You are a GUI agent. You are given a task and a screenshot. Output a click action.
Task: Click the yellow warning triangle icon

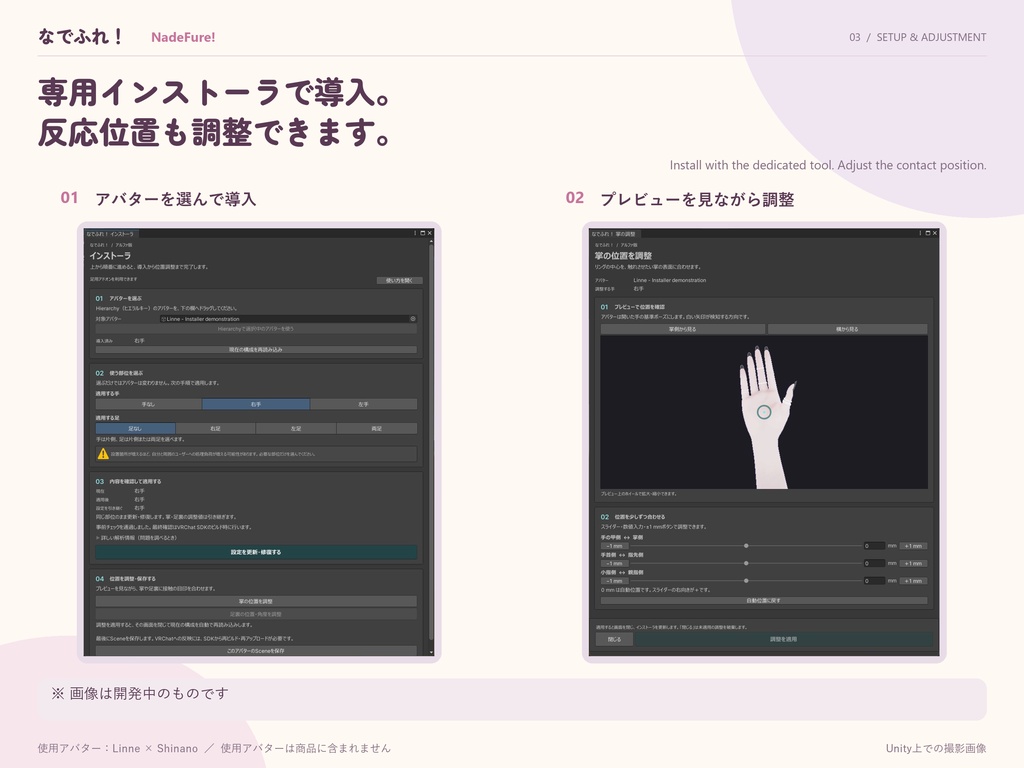(103, 454)
